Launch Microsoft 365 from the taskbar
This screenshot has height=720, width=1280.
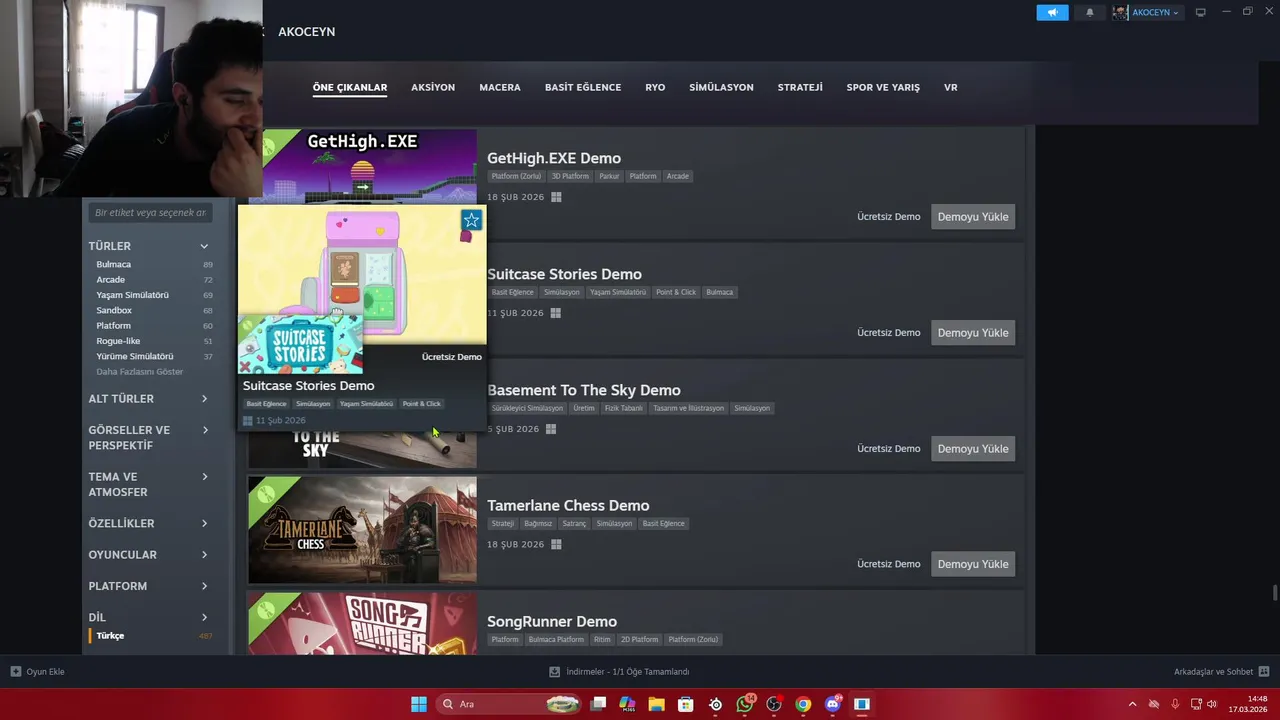tap(627, 704)
